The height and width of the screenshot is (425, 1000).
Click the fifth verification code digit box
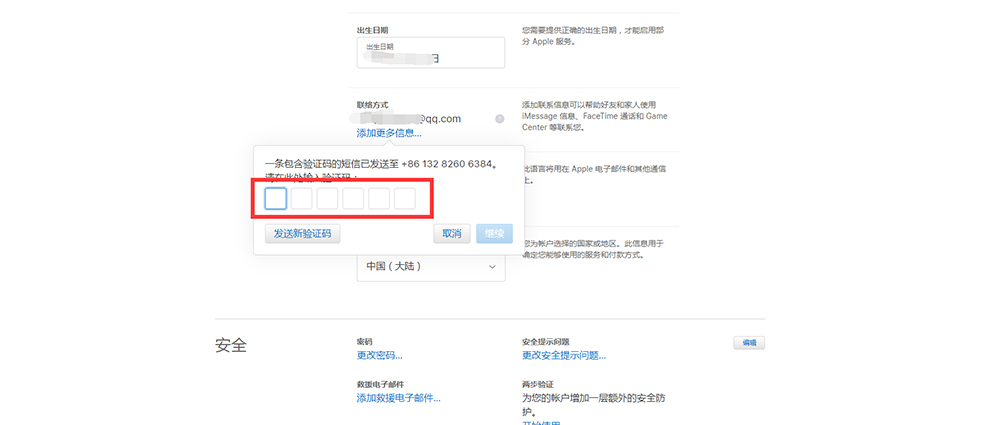pos(379,199)
